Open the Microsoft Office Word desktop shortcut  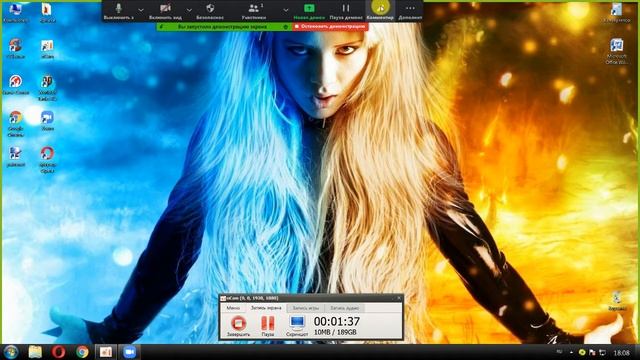(x=616, y=51)
